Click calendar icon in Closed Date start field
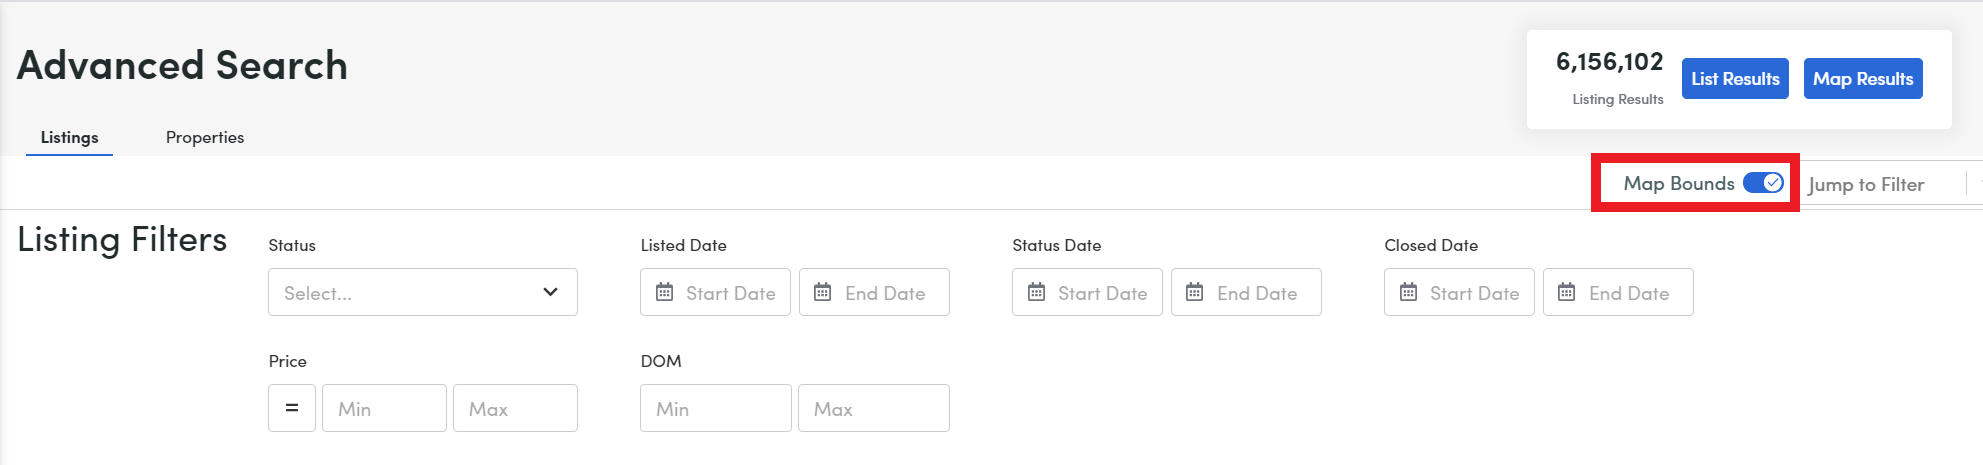 click(x=1408, y=292)
